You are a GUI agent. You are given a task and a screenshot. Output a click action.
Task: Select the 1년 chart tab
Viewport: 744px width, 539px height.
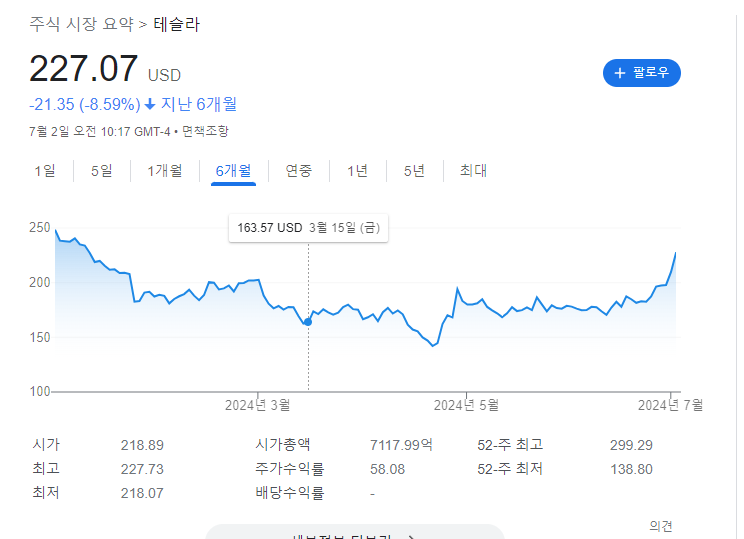coord(357,171)
